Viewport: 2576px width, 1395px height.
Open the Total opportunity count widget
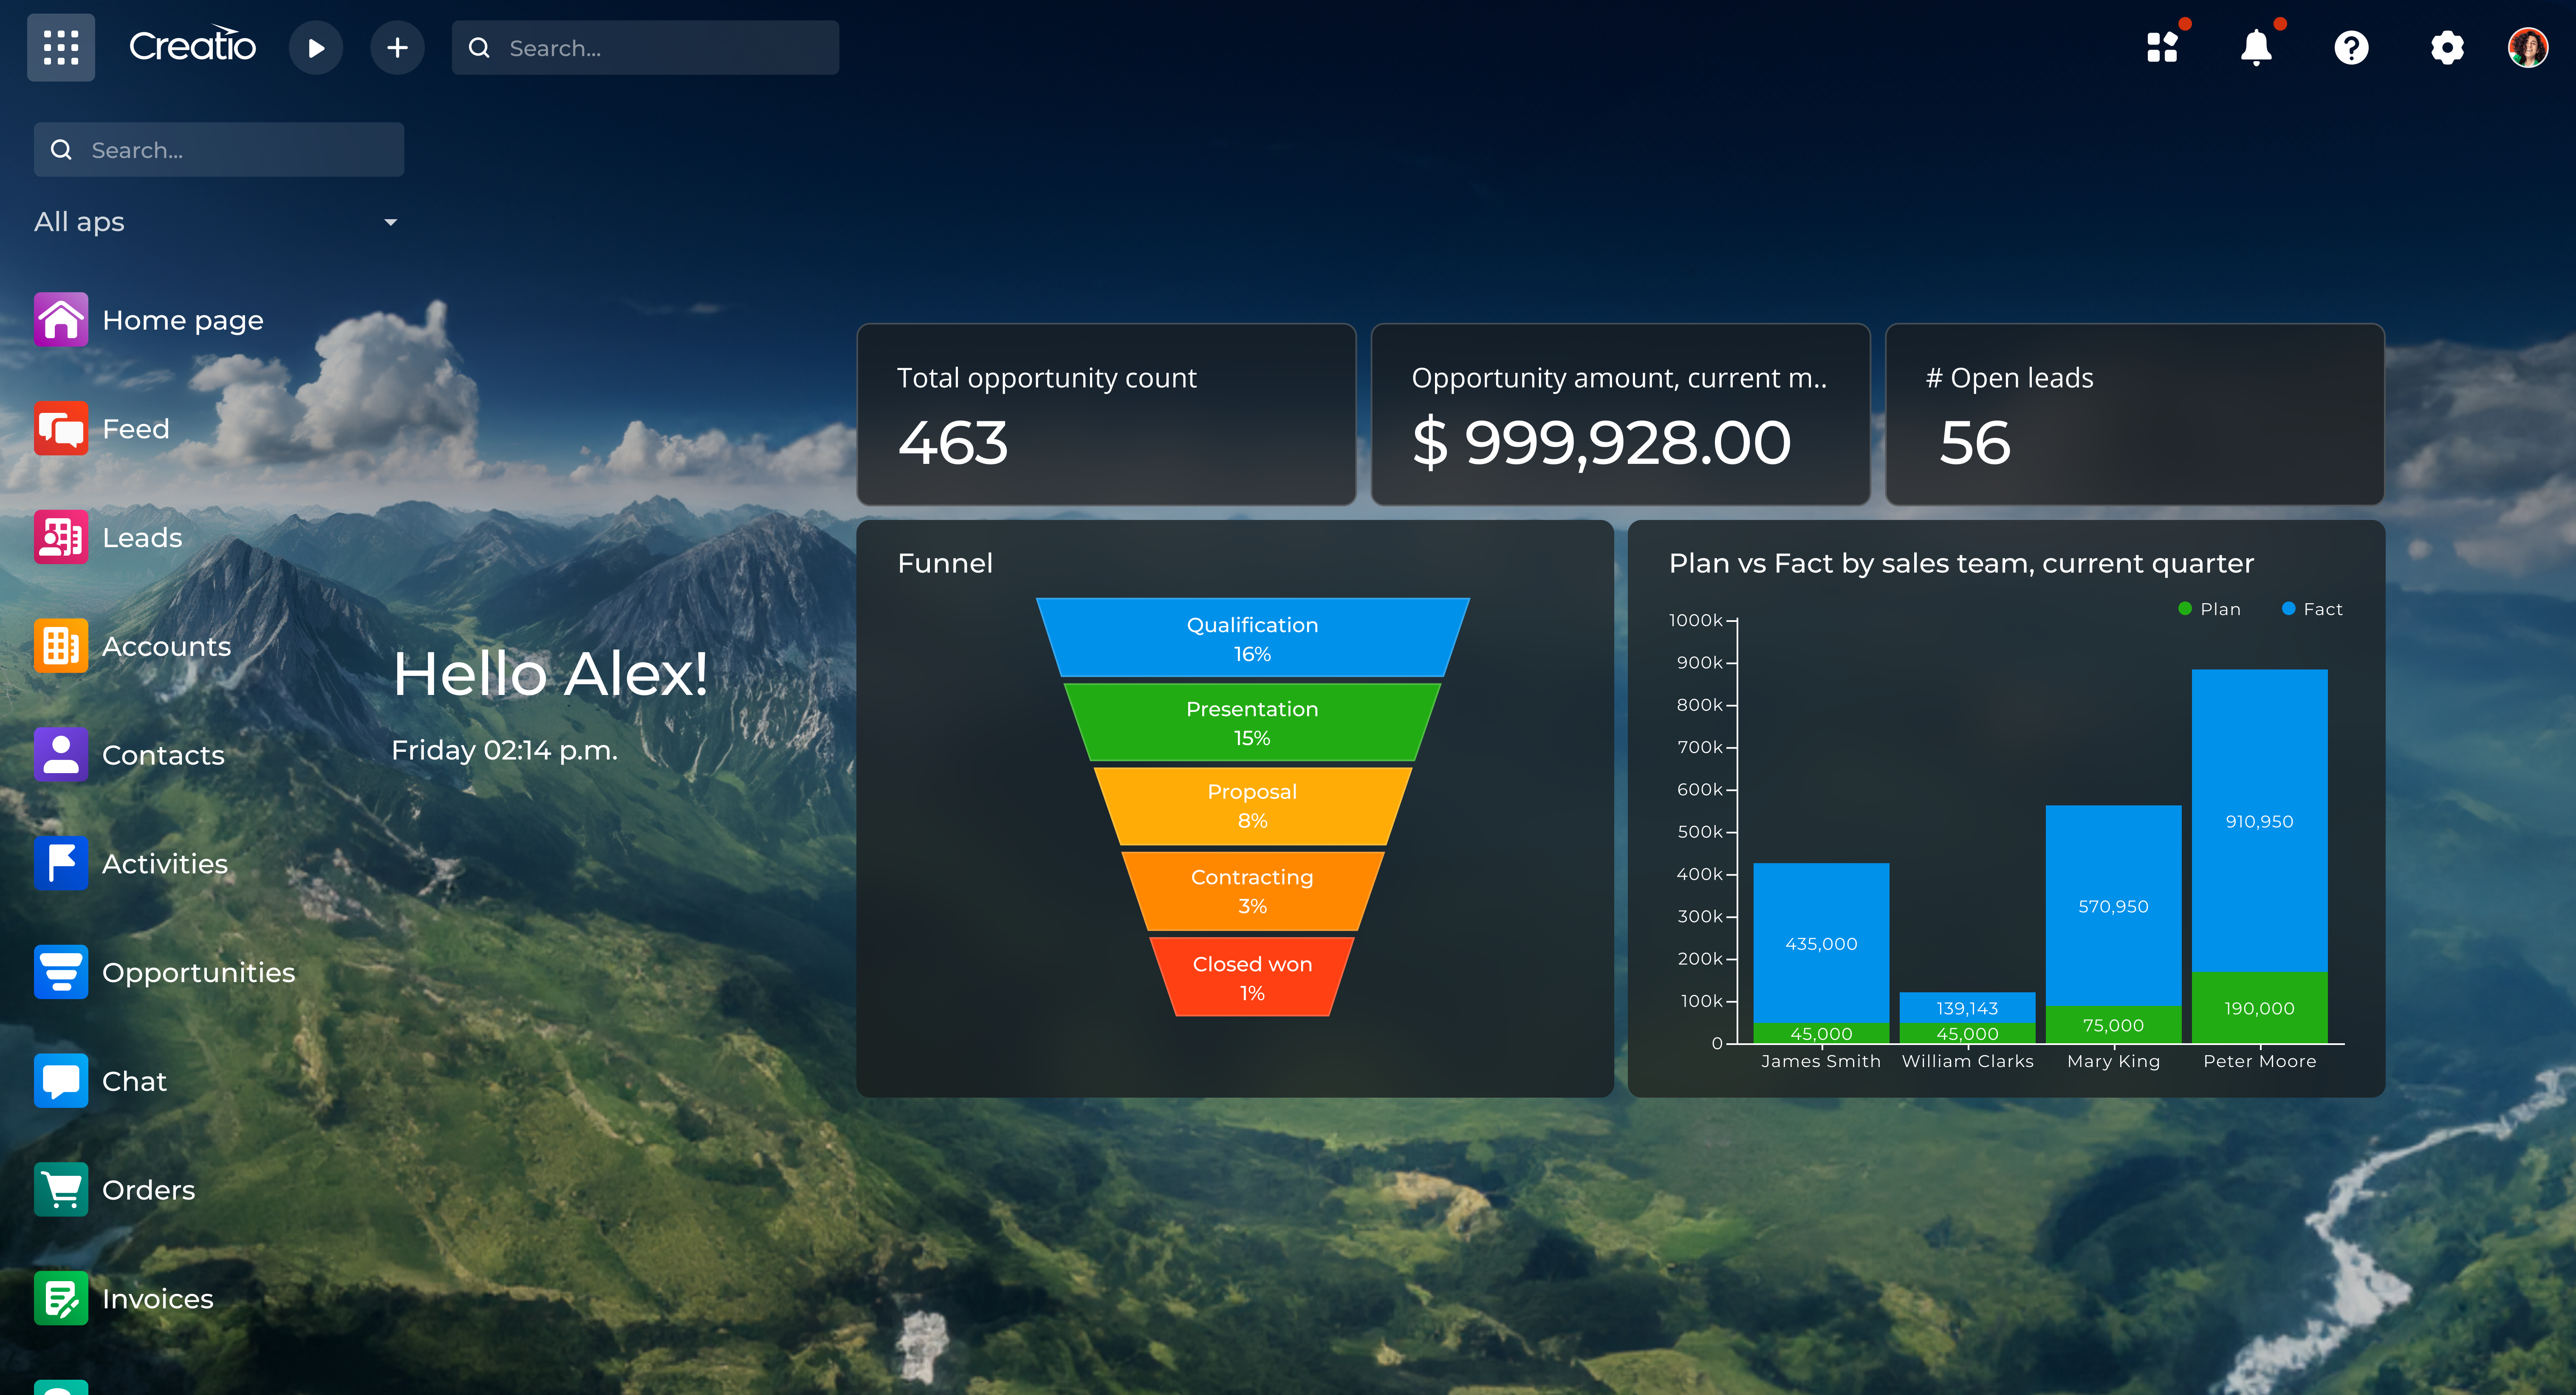(1106, 414)
